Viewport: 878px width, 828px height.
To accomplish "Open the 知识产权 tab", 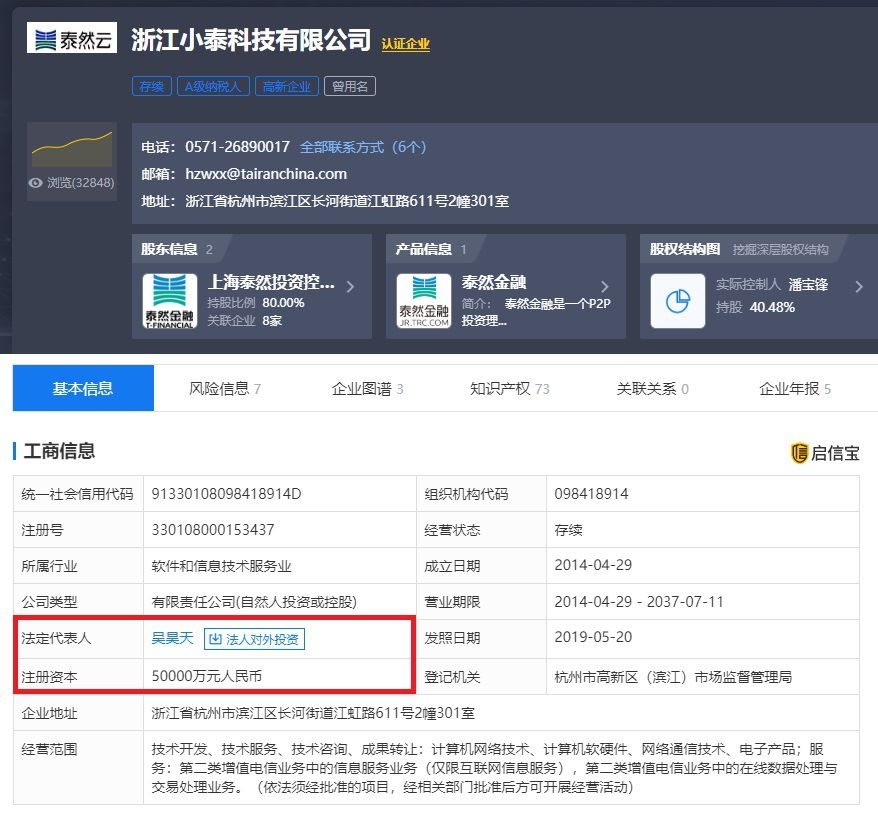I will pos(509,389).
